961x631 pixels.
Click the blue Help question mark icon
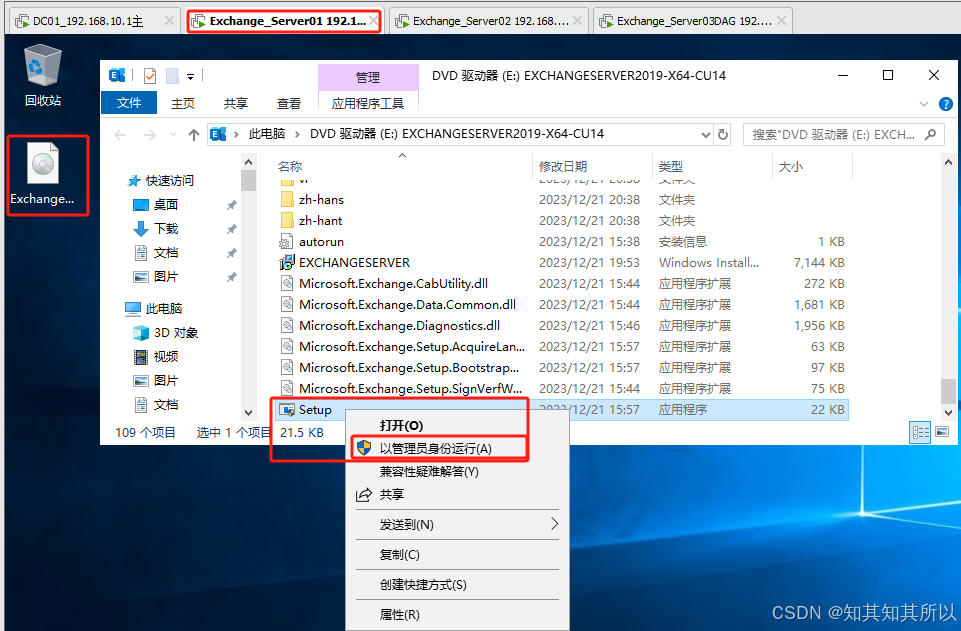946,104
